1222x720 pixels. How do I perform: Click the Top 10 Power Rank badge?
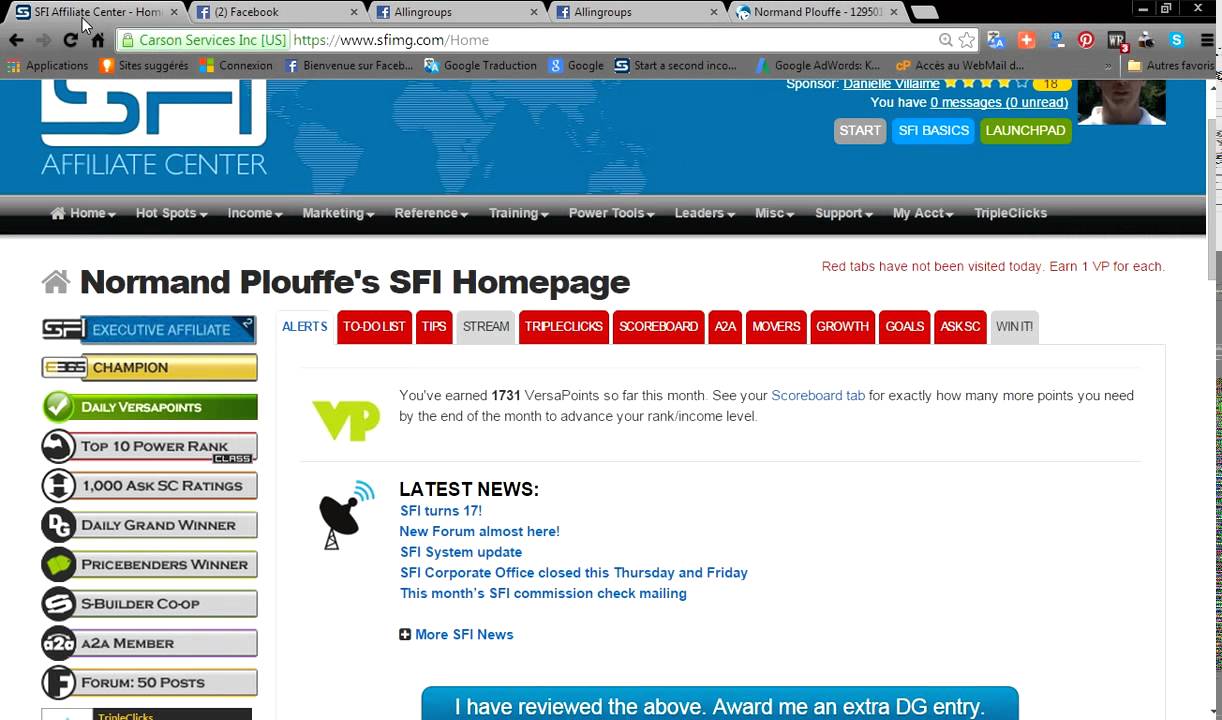point(149,446)
